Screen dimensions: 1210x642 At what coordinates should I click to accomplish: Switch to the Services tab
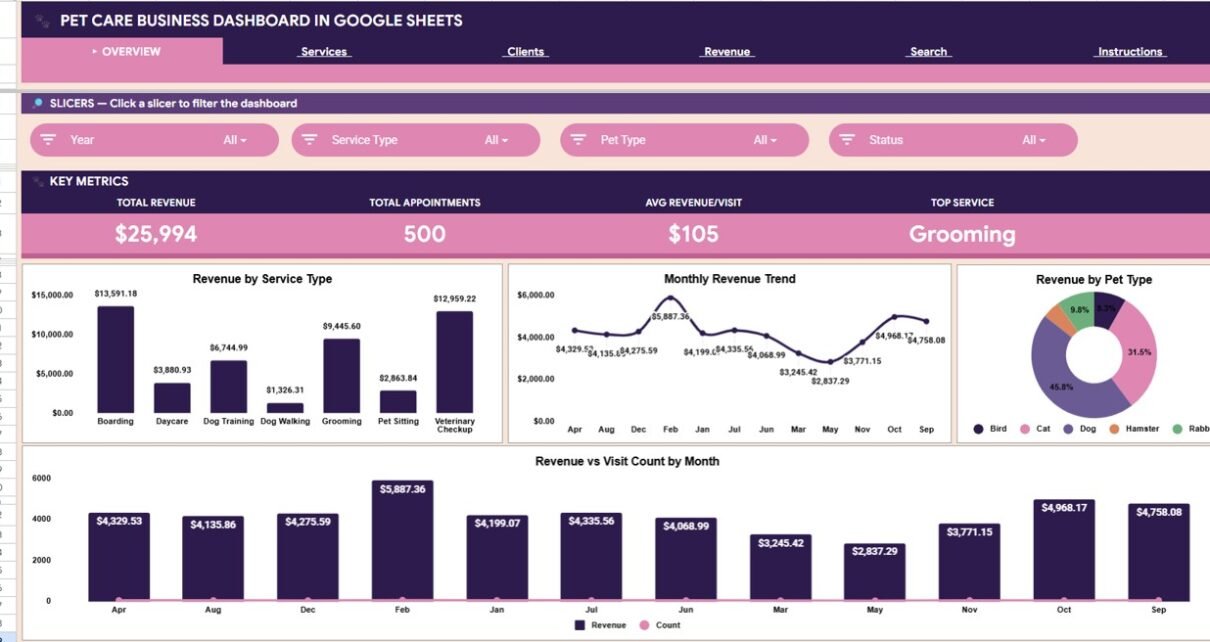(324, 52)
